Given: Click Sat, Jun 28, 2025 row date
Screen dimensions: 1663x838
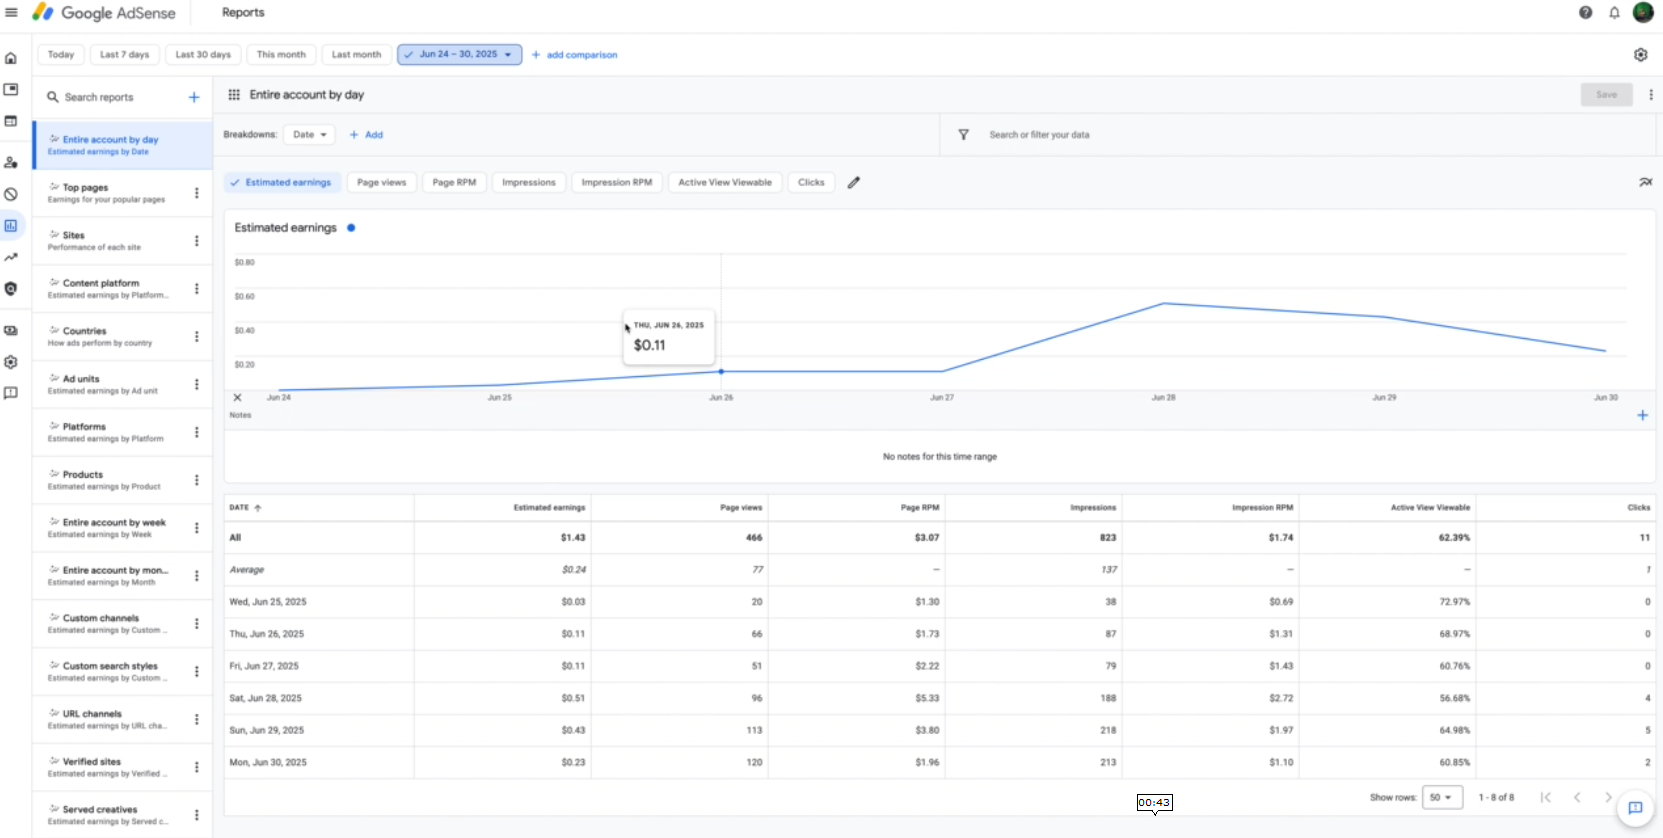Looking at the screenshot, I should [266, 698].
